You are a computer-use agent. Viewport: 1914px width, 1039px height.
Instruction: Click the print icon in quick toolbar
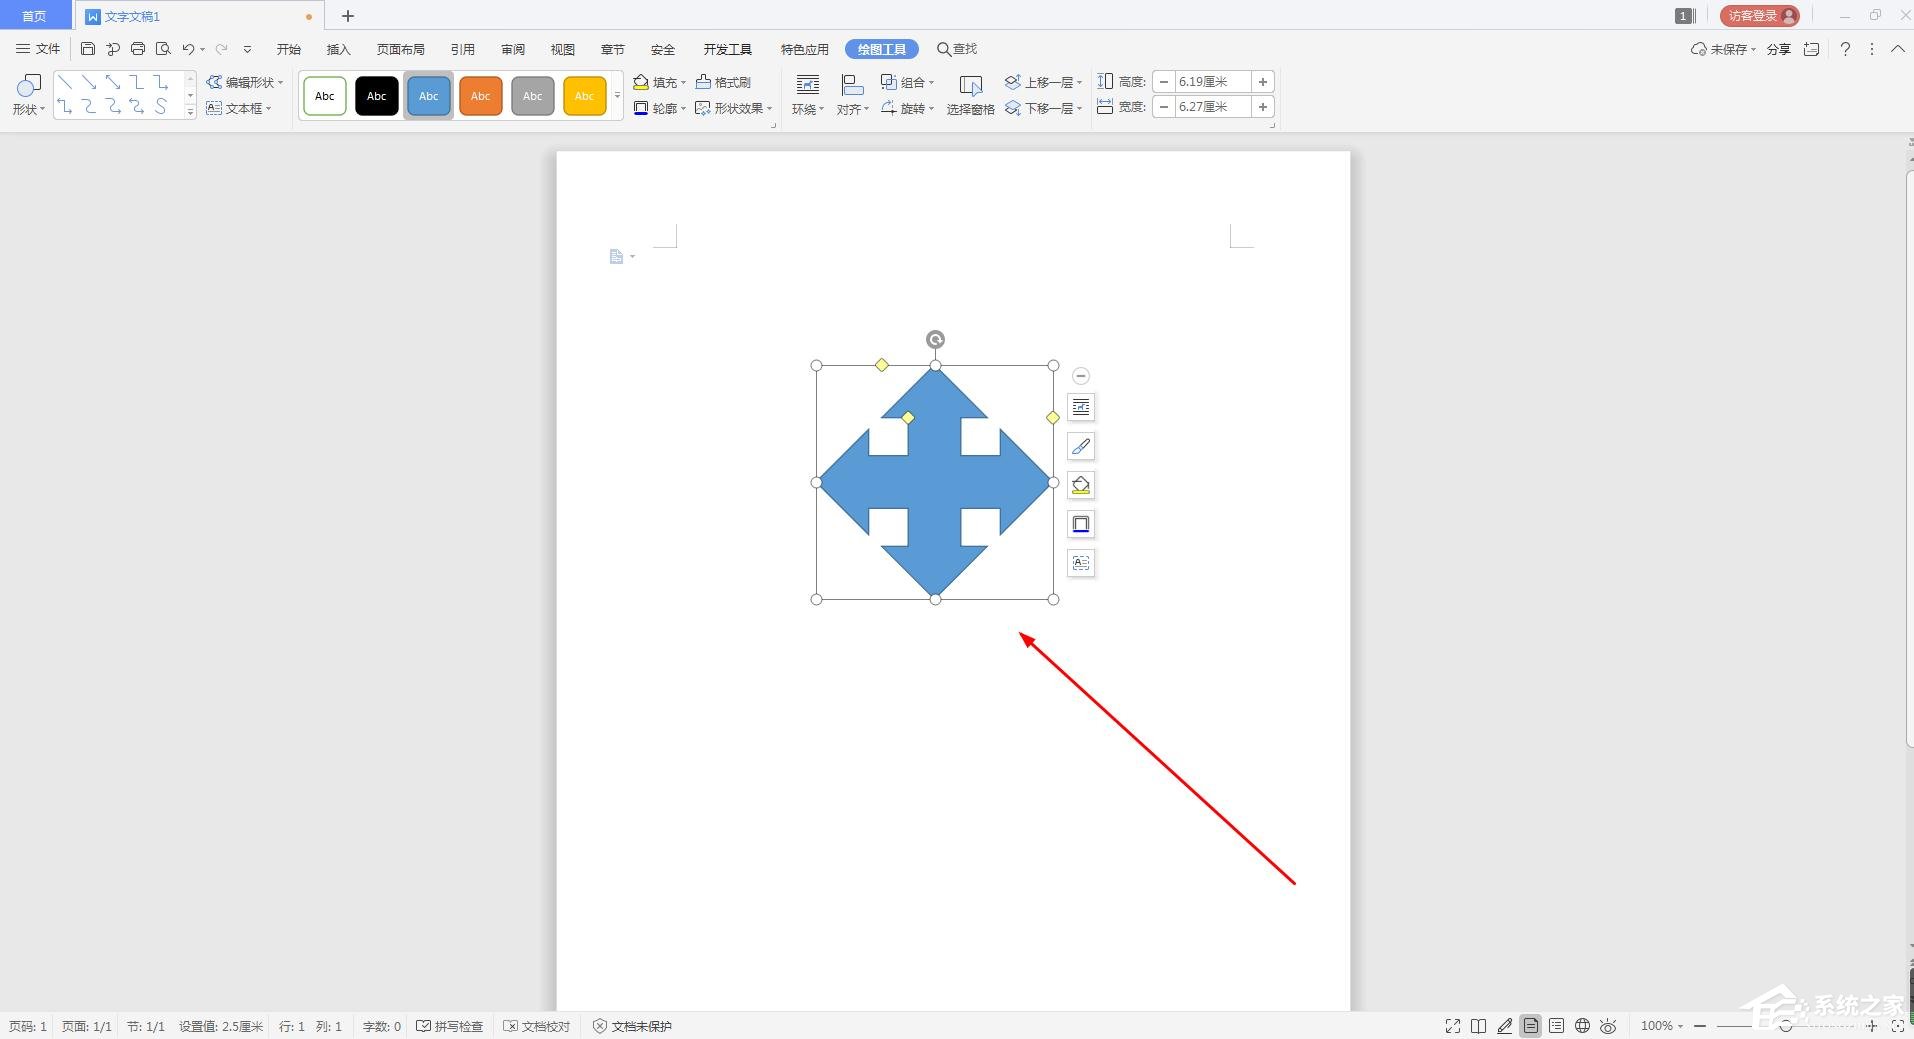click(138, 49)
